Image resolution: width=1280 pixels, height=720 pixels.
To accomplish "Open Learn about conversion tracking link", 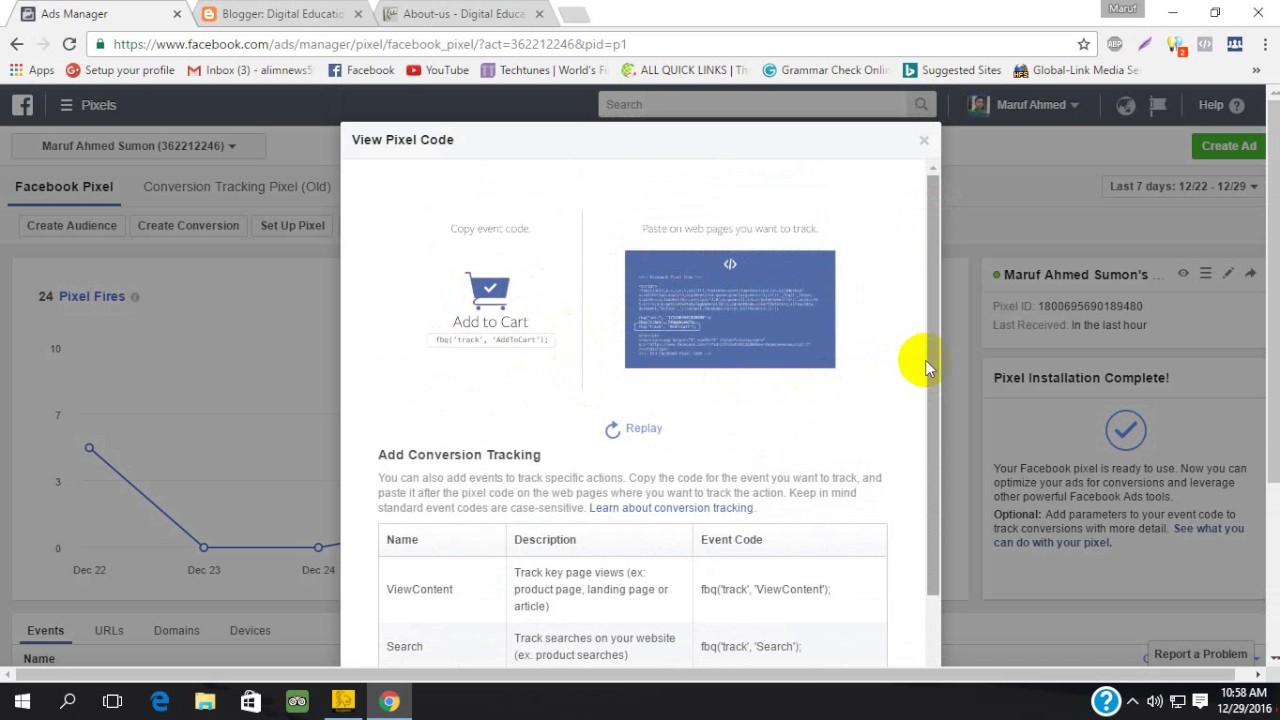I will tap(671, 508).
